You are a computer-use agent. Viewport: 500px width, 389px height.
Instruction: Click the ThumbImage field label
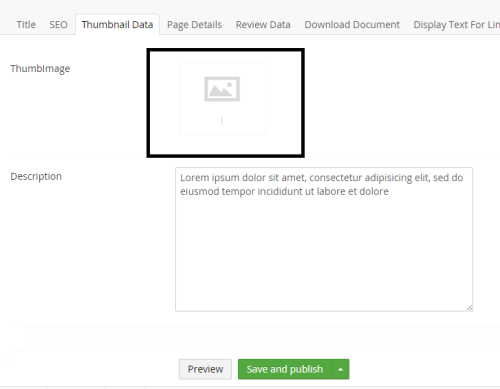pyautogui.click(x=40, y=68)
